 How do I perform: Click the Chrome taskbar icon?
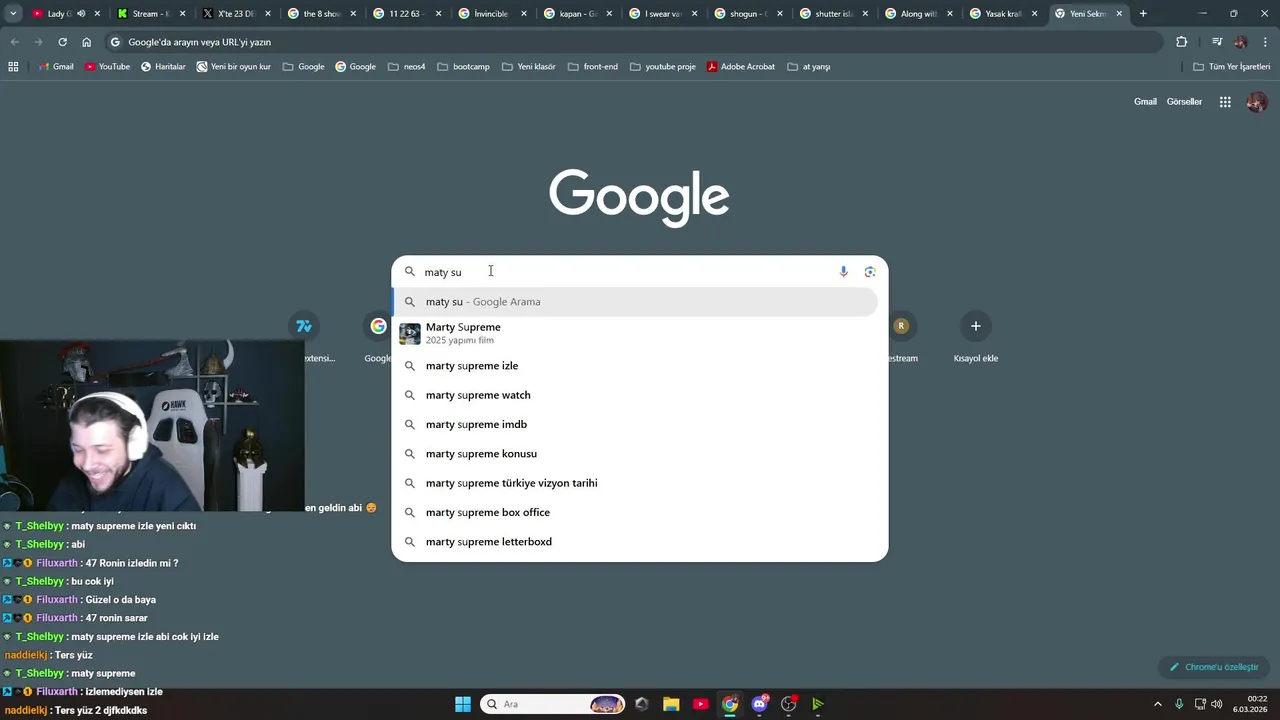730,704
